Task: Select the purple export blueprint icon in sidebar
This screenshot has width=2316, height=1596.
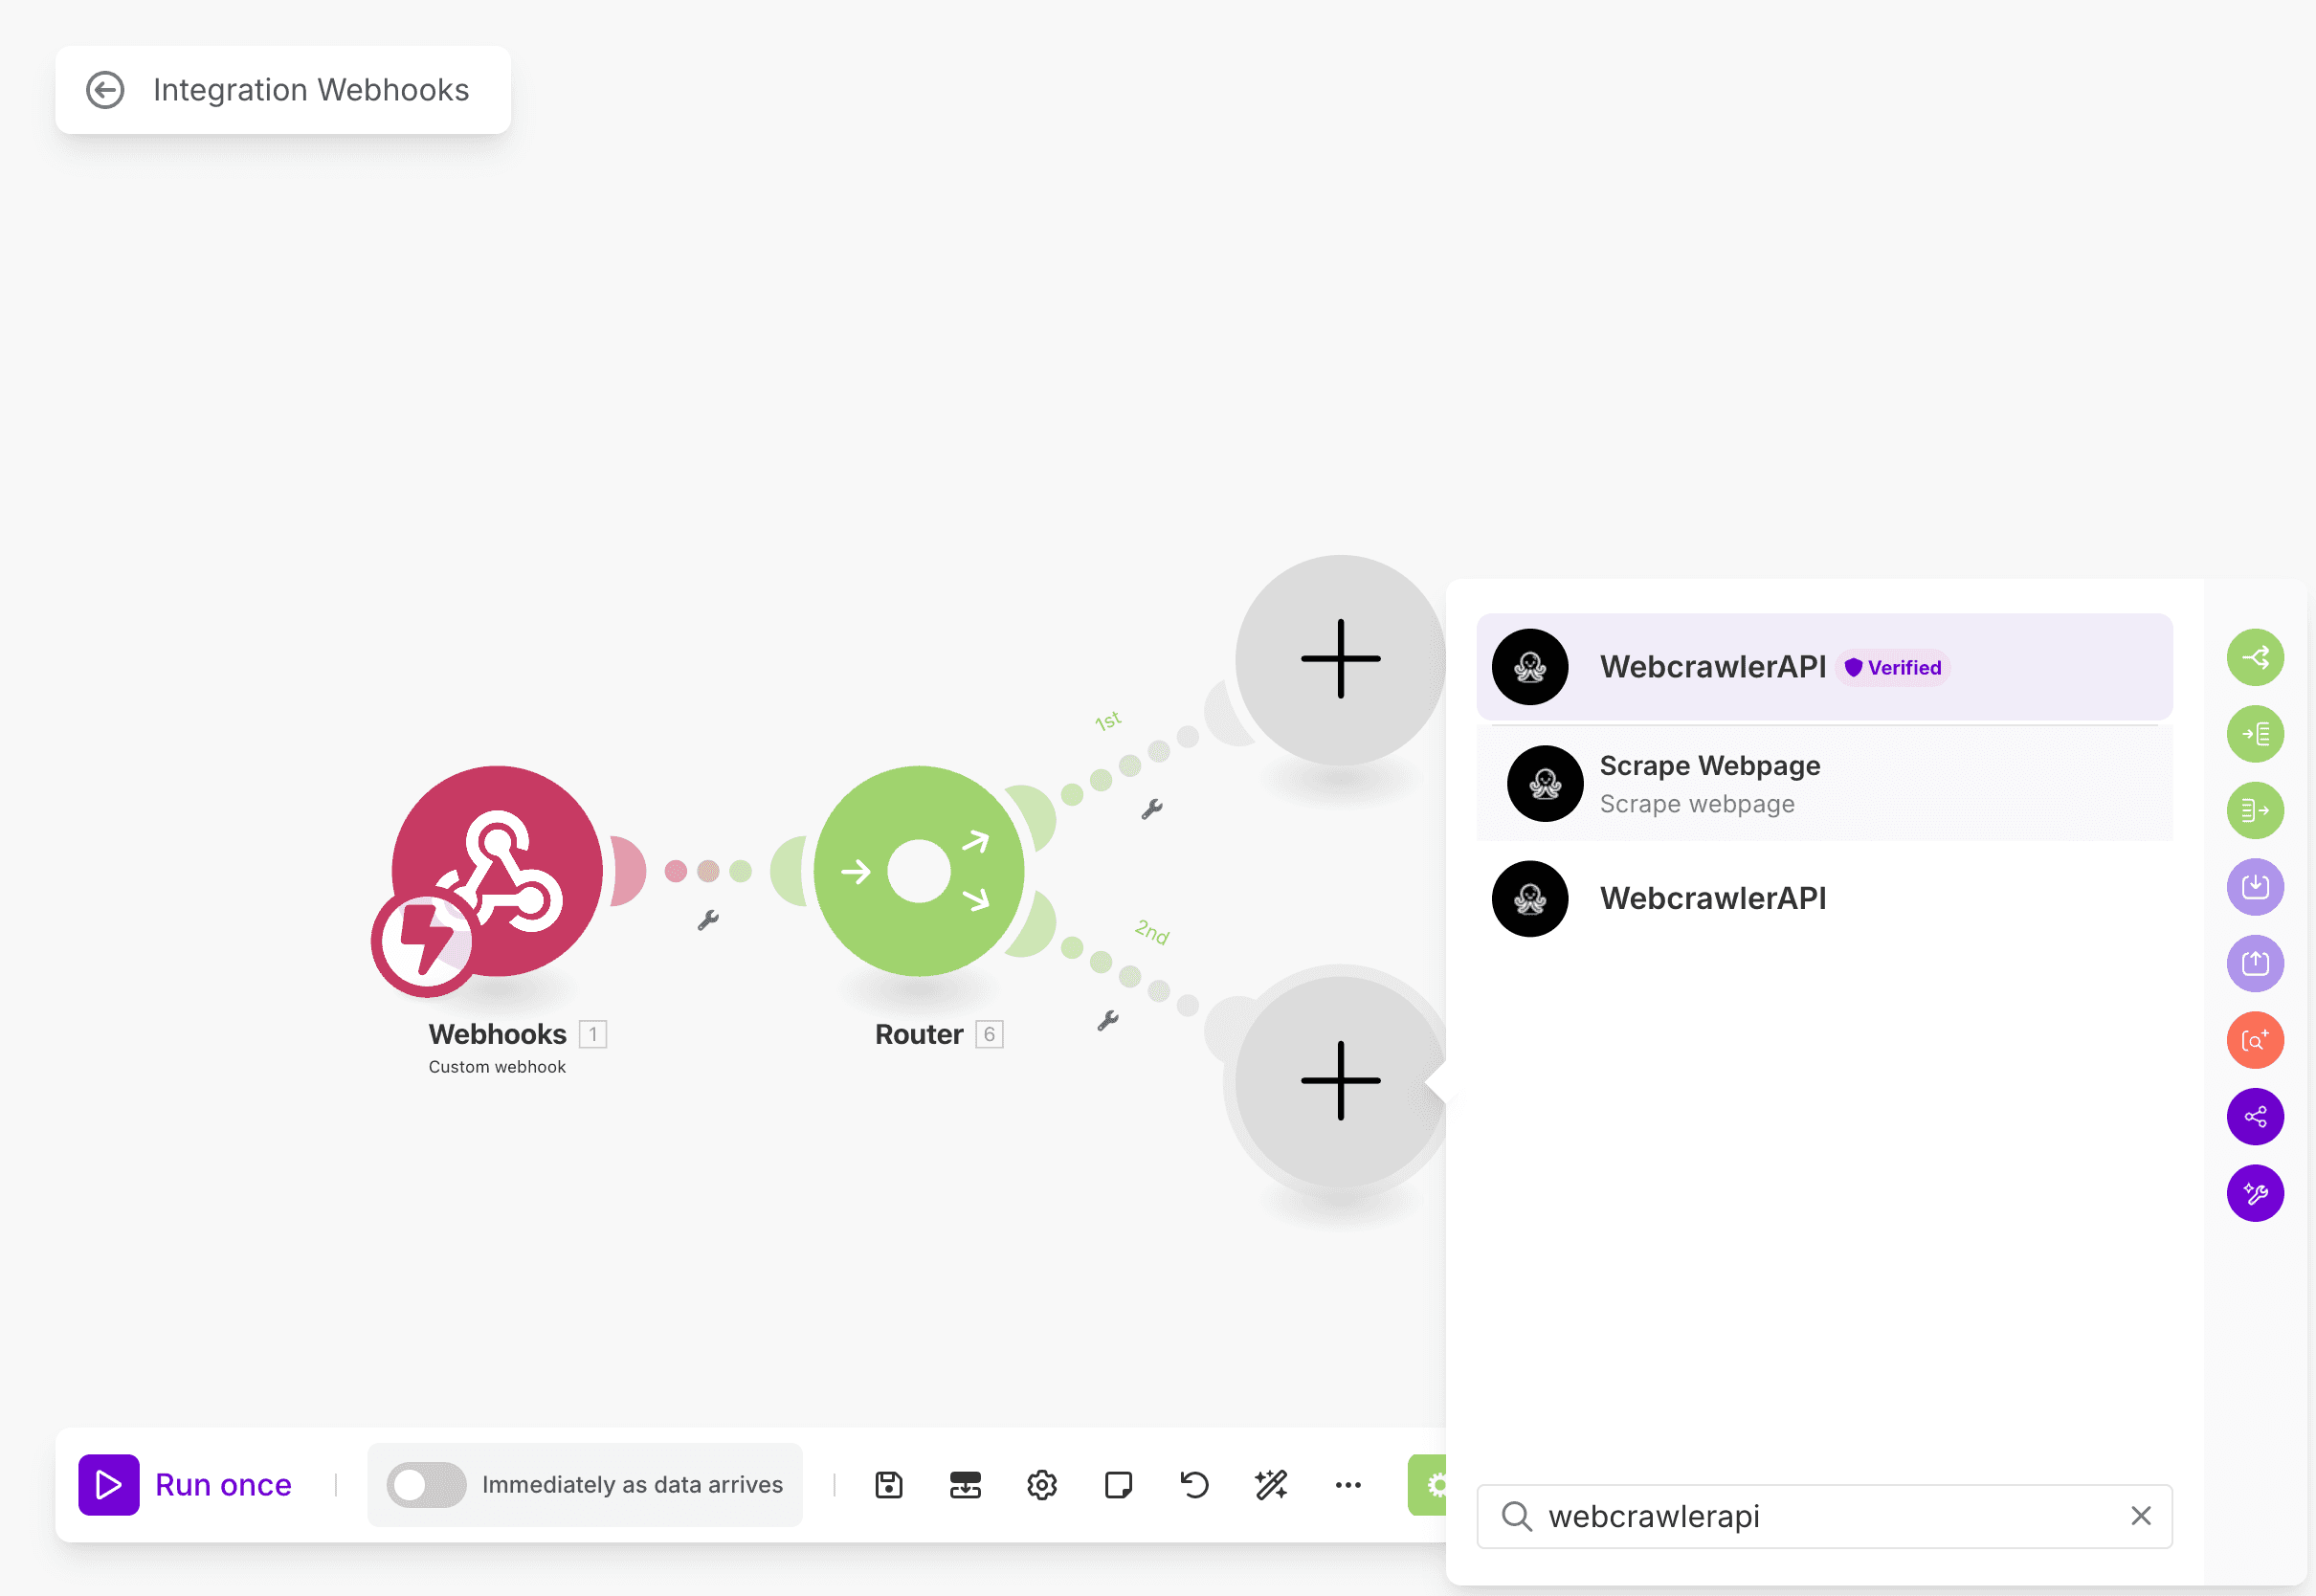Action: coord(2255,963)
